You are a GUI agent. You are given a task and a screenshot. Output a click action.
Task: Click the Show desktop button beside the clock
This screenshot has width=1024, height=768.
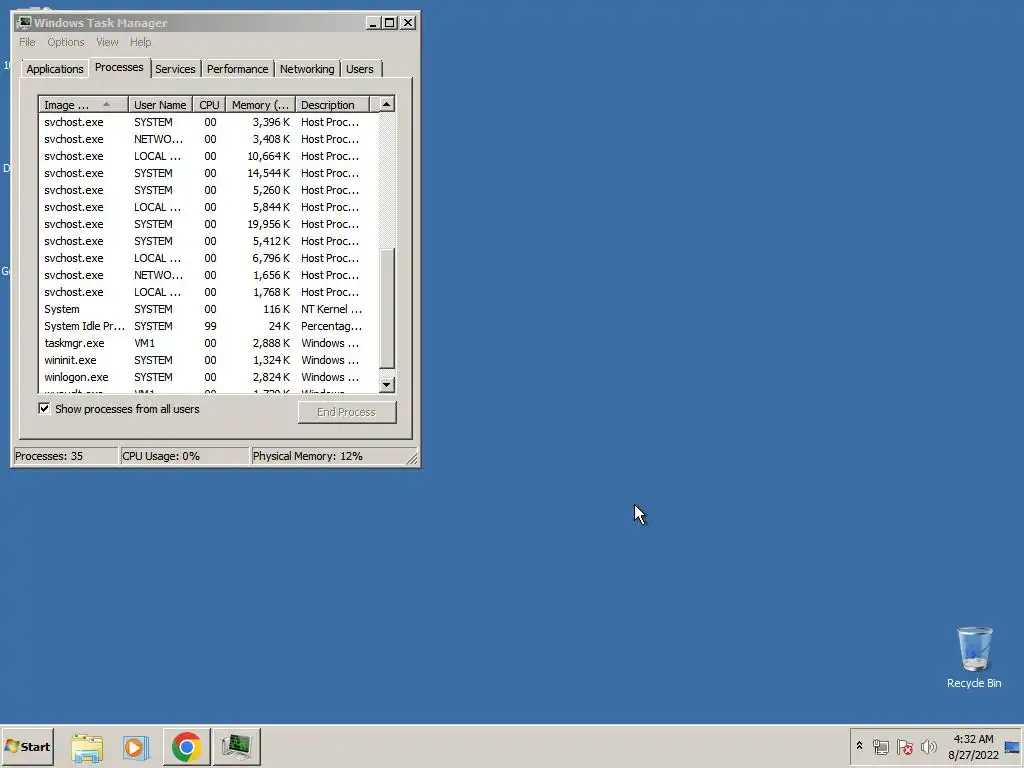[x=1013, y=747]
